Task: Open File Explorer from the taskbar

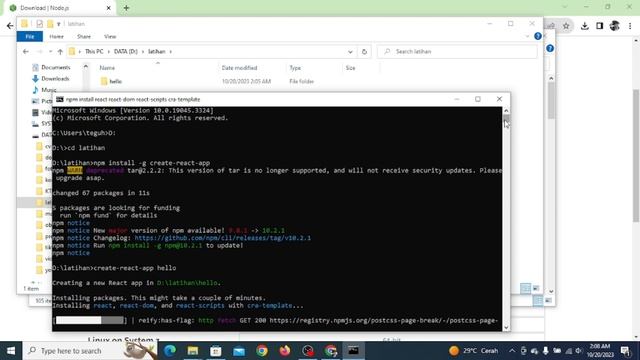Action: (193, 351)
